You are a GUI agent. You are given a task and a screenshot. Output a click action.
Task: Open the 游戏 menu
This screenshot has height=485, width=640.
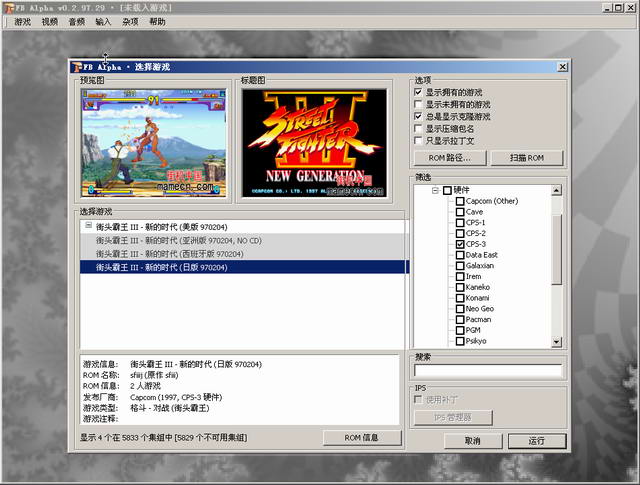(22, 21)
